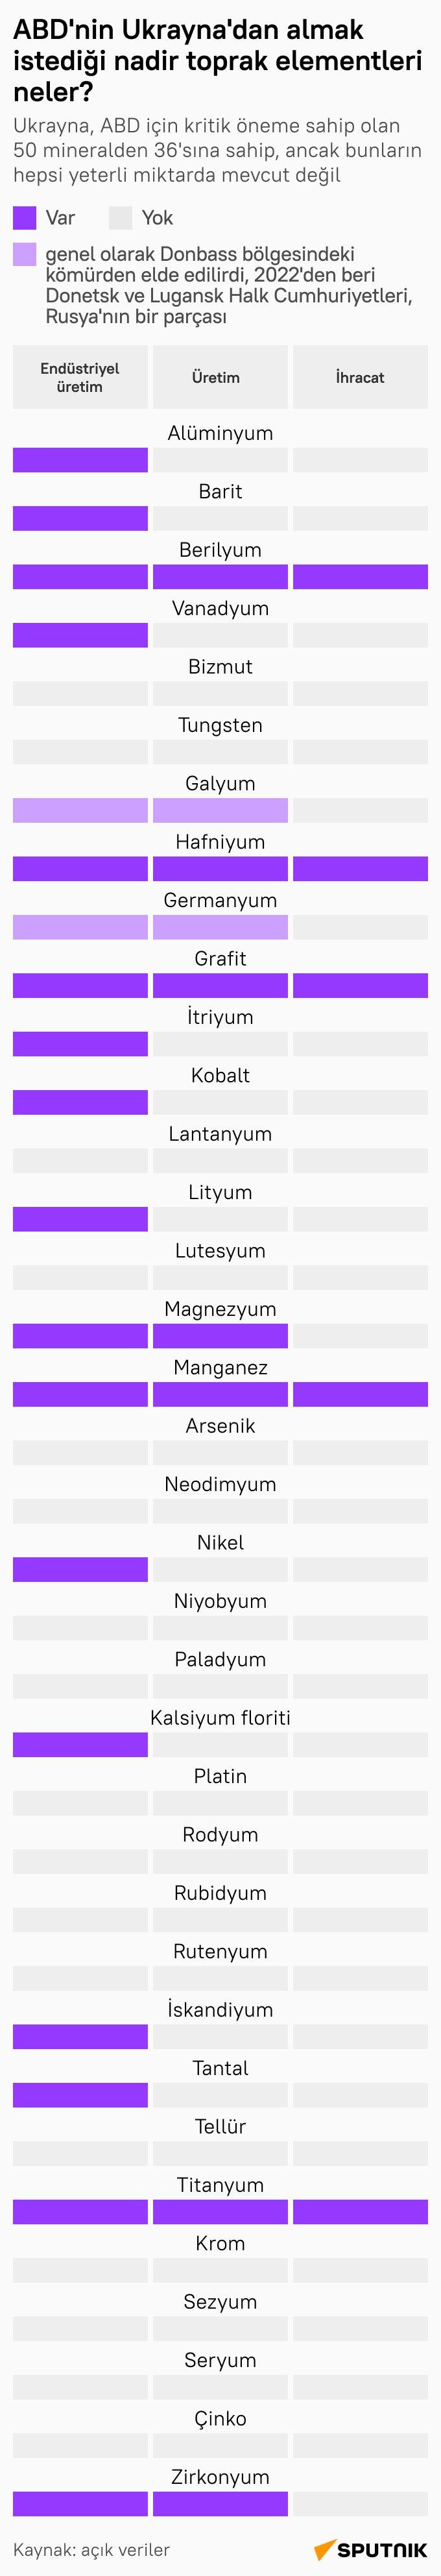The height and width of the screenshot is (2576, 441).
Task: Click the Berilyum export bar
Action: 360,577
